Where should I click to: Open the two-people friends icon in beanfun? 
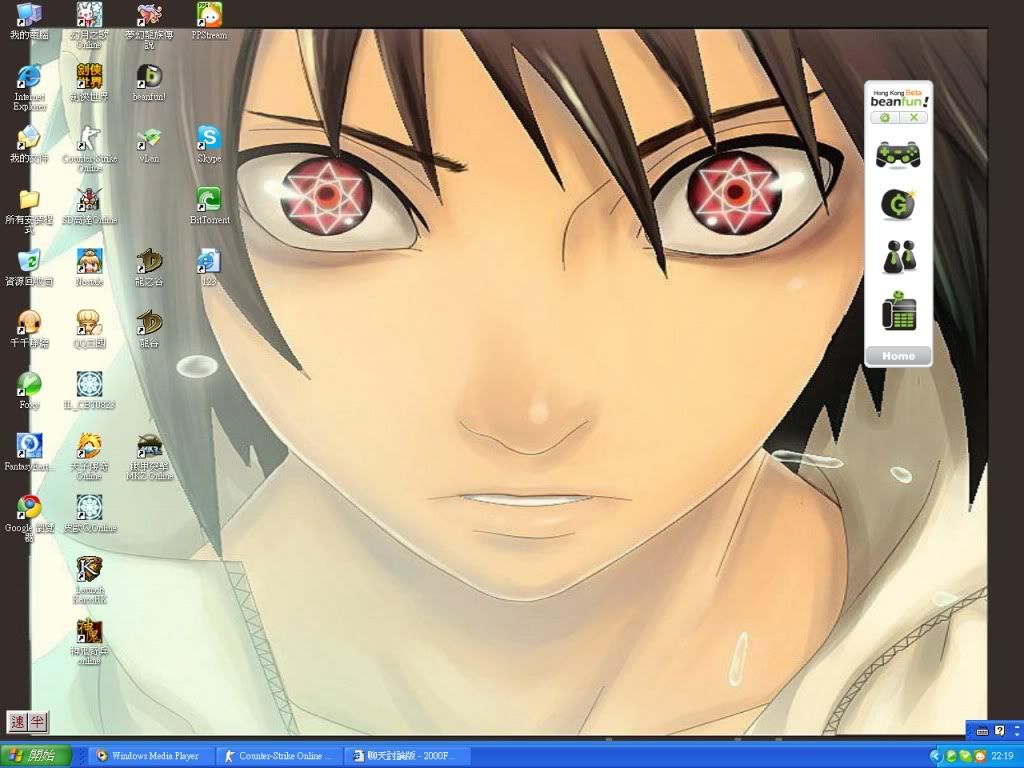tap(897, 257)
